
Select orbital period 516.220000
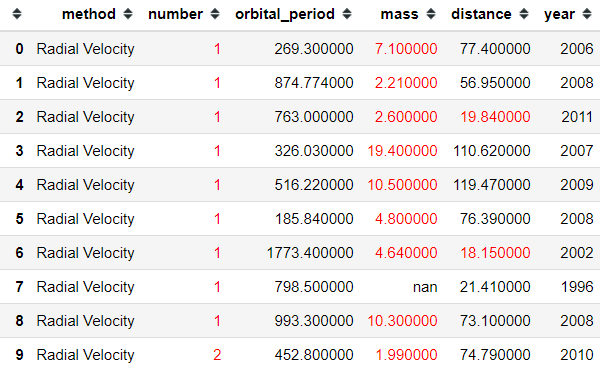(314, 184)
